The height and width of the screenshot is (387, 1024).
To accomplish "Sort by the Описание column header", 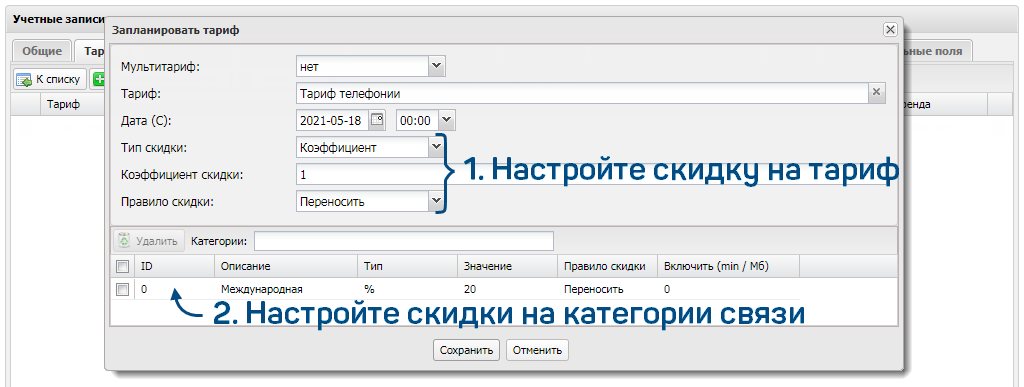I will [286, 266].
